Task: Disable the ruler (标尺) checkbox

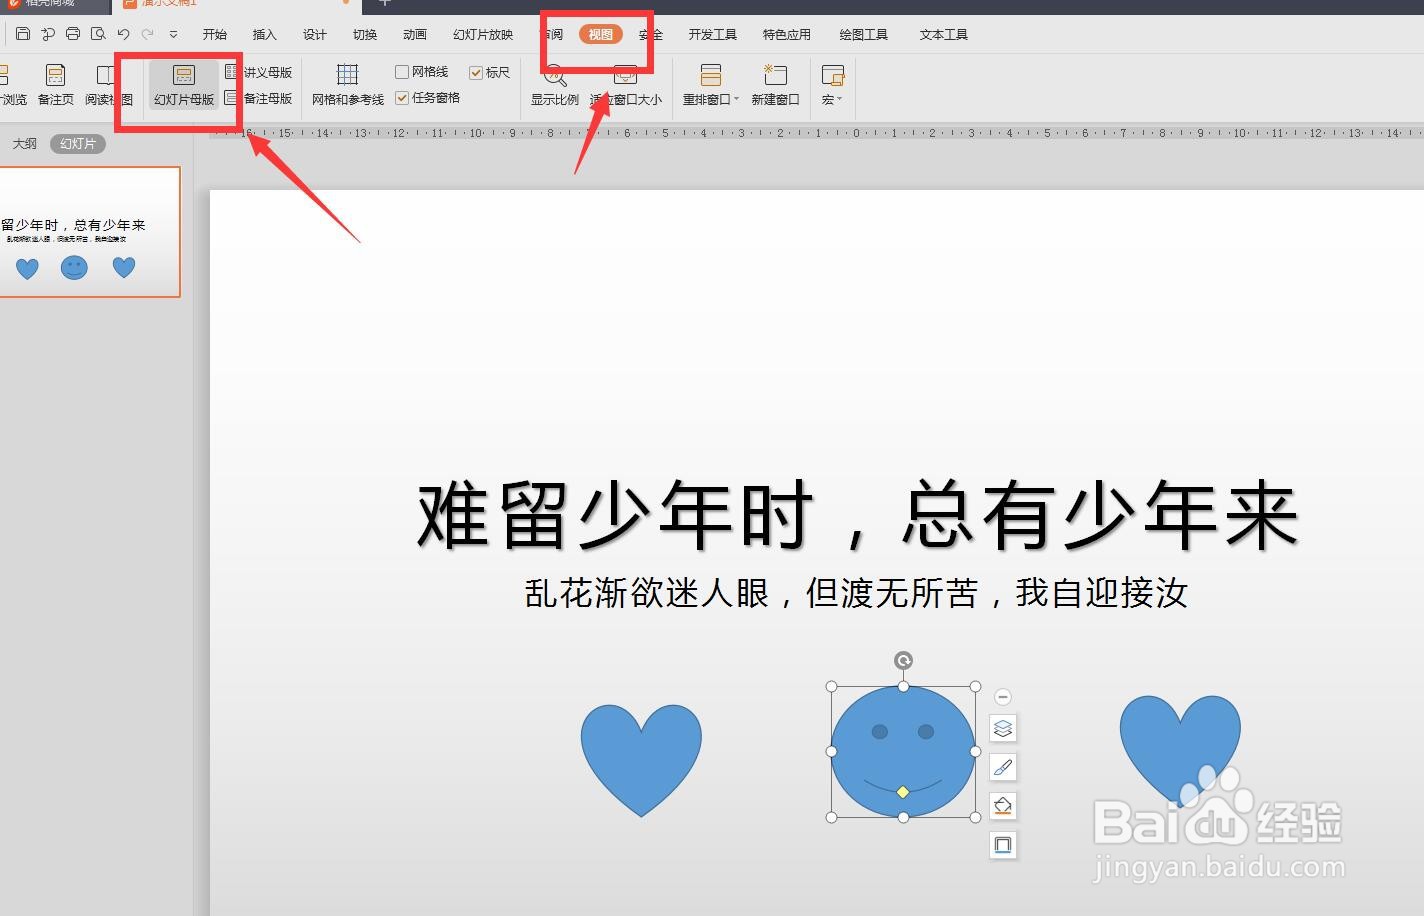Action: click(x=478, y=71)
